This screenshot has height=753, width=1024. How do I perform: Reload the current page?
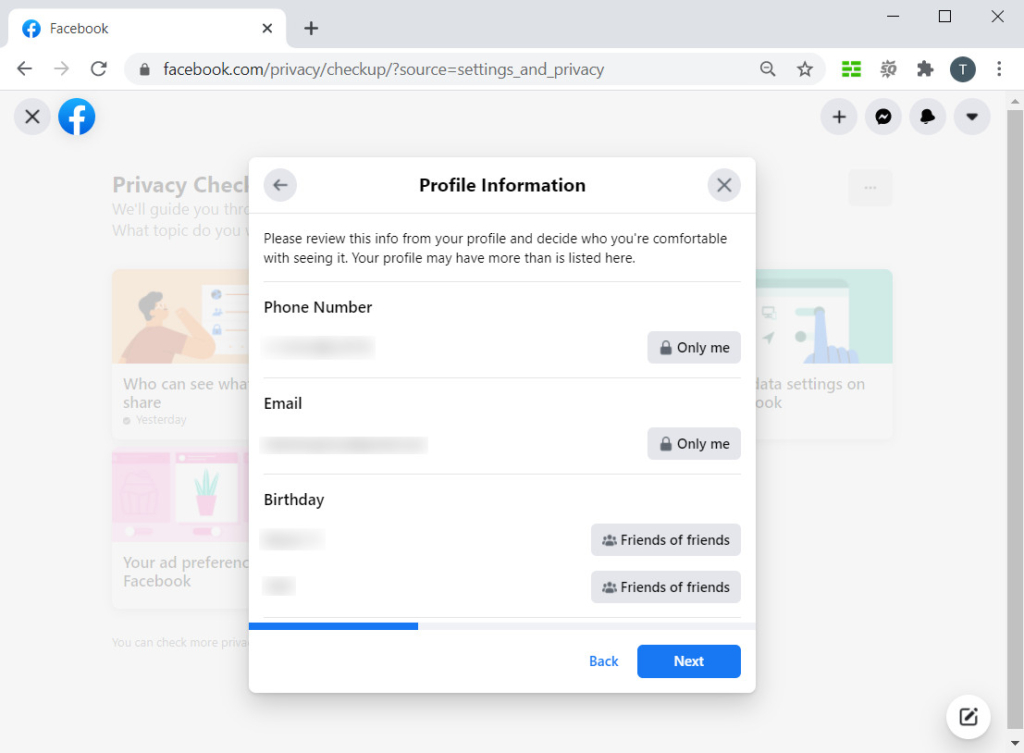click(98, 69)
